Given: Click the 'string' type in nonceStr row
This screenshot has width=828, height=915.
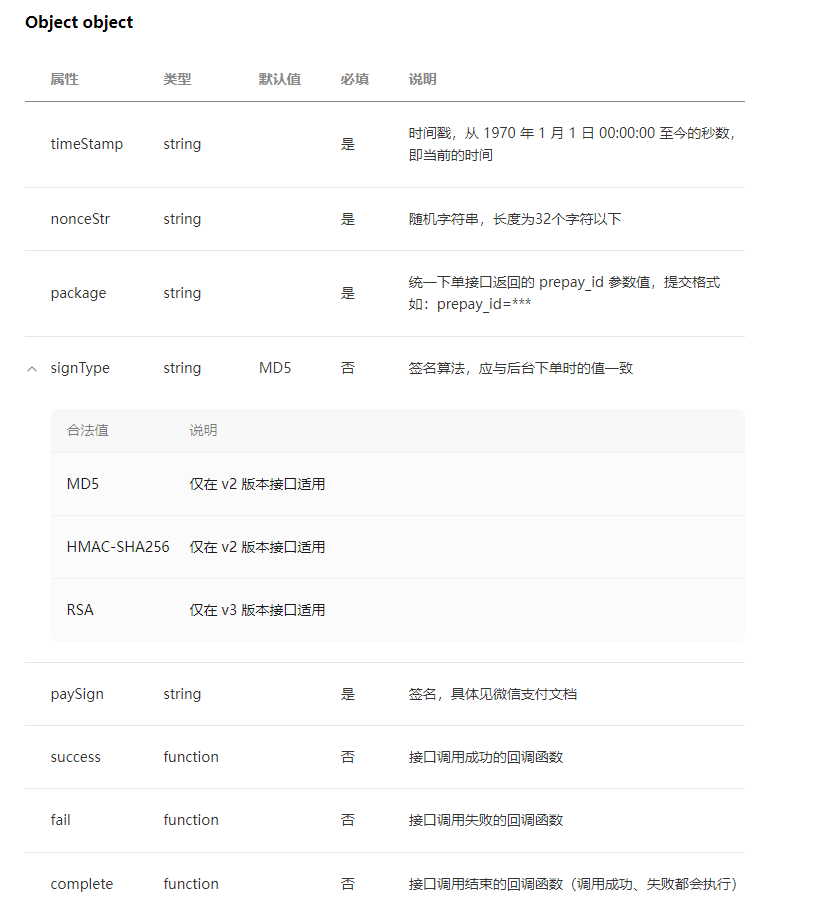Looking at the screenshot, I should (x=182, y=219).
